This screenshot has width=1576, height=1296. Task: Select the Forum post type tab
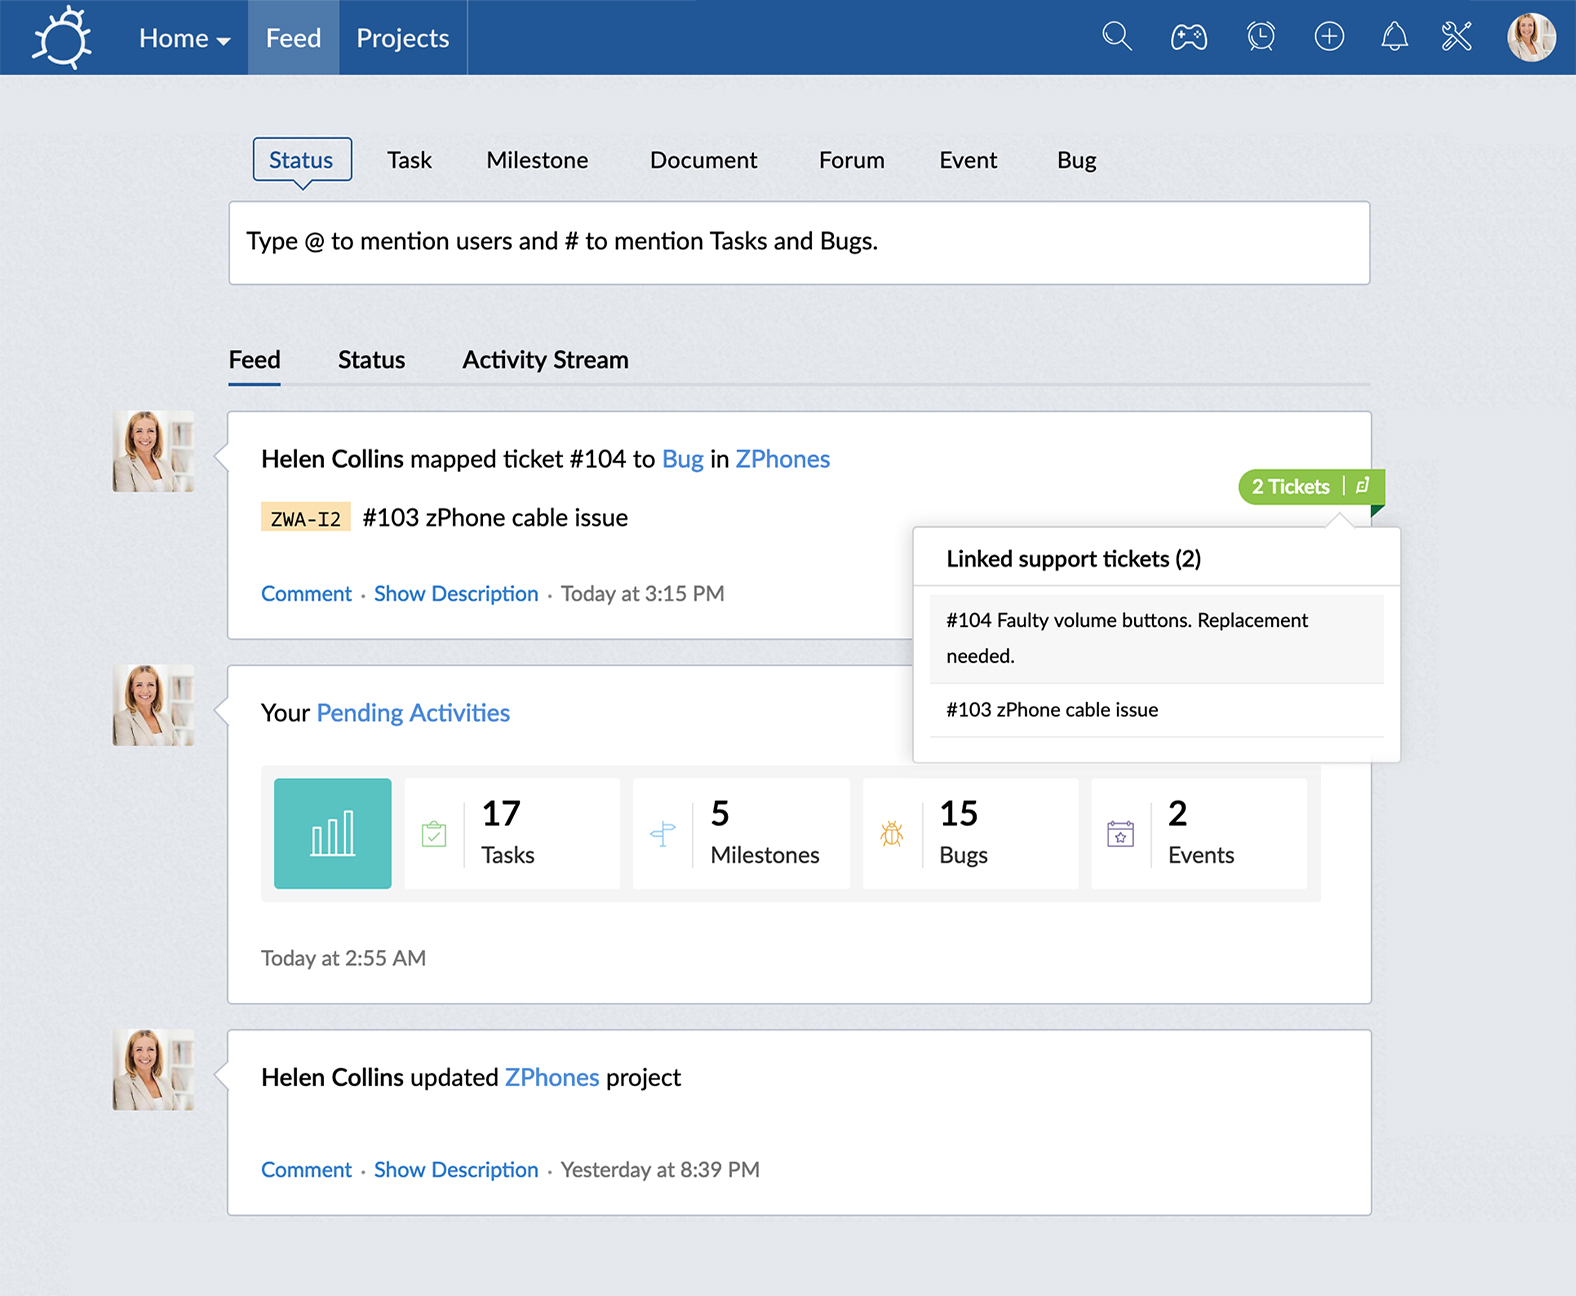coord(852,160)
